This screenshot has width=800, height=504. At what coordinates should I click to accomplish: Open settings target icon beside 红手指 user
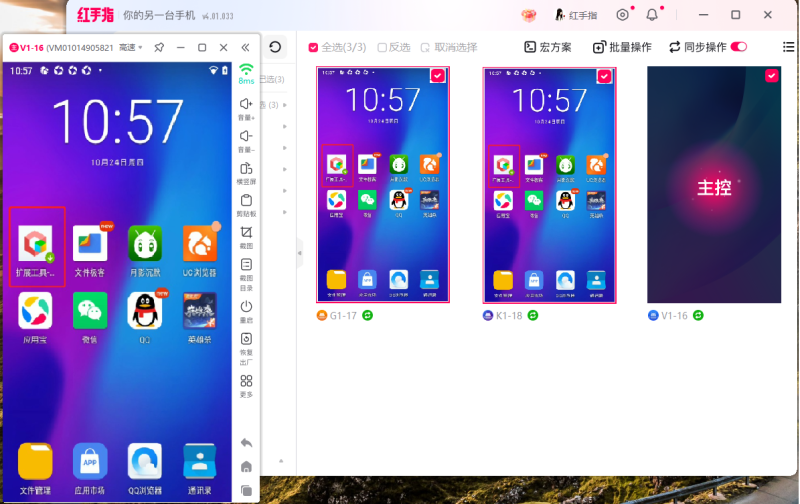coord(622,15)
